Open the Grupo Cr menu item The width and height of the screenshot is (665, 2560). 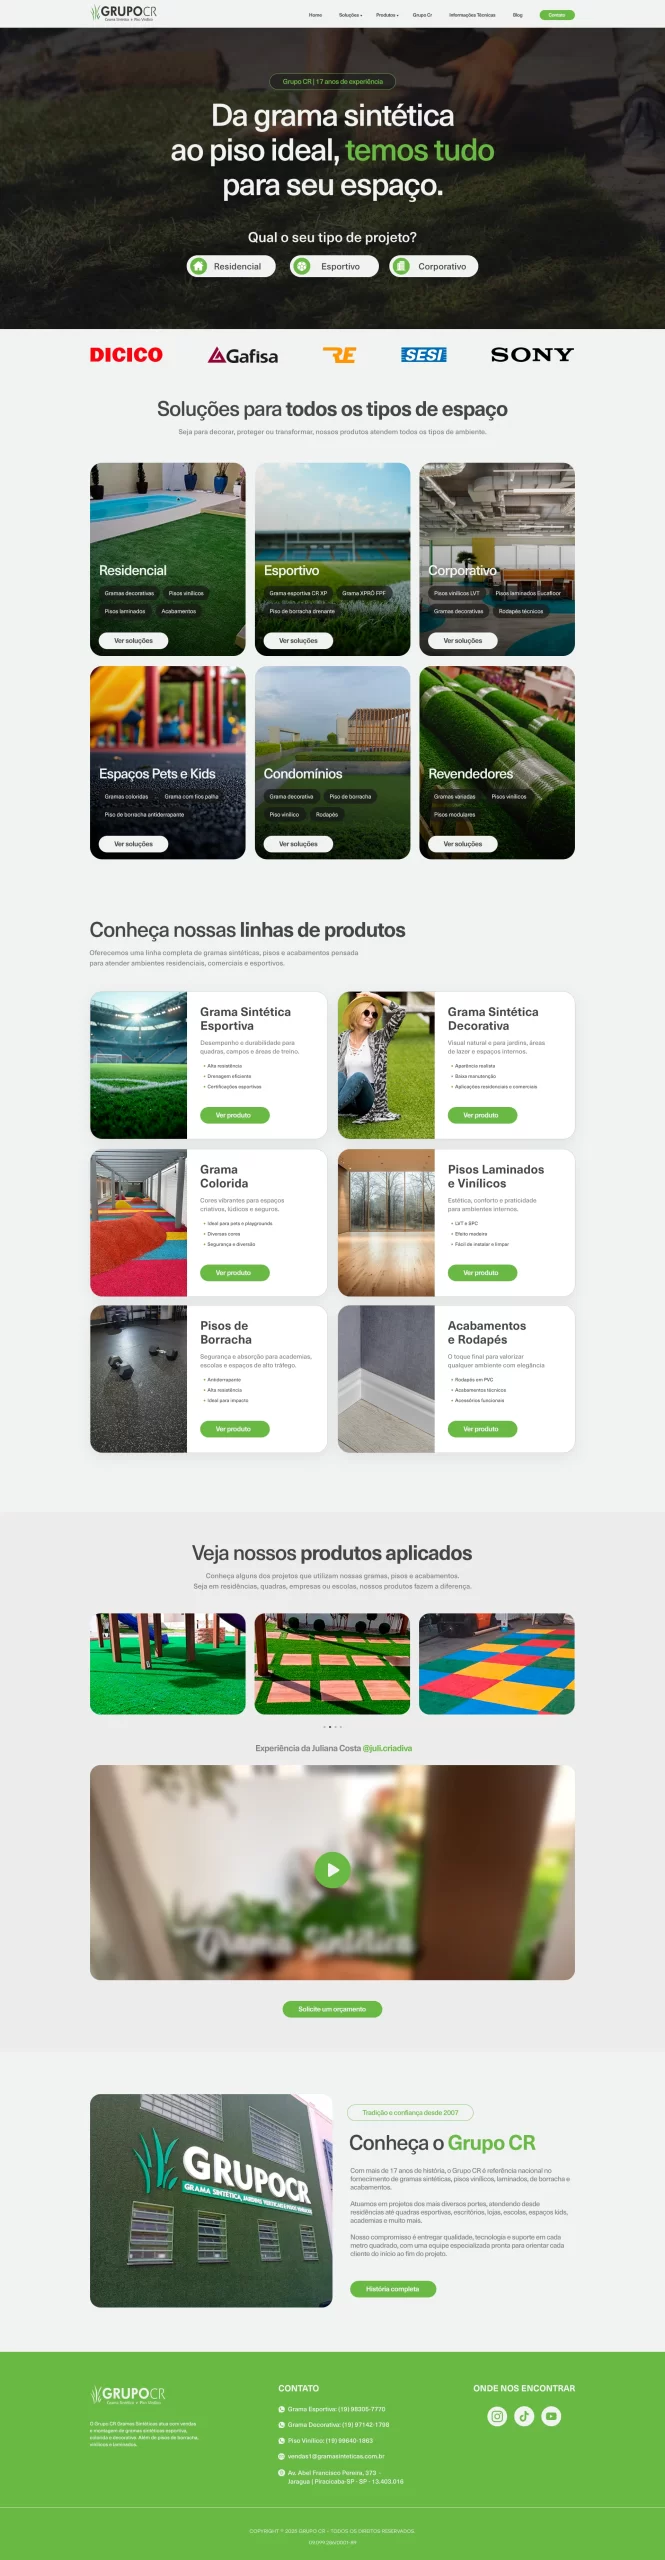422,15
